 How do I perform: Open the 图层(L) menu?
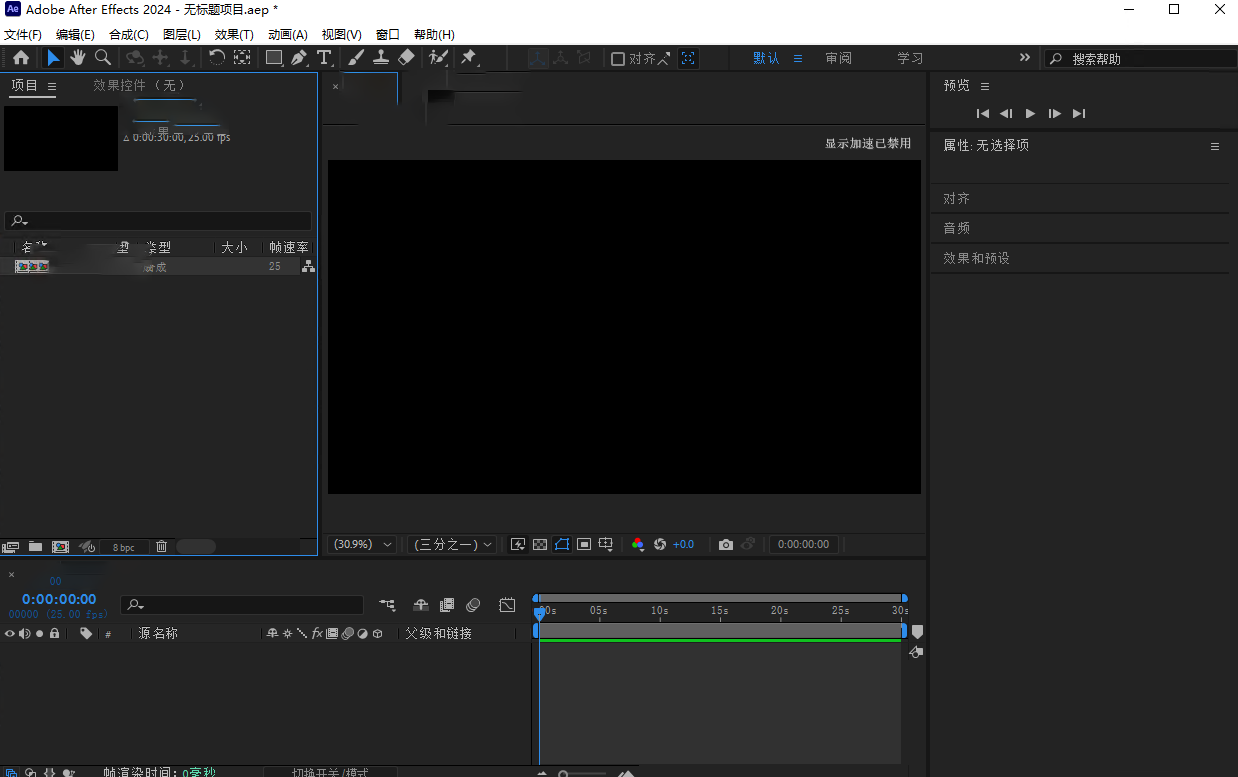click(x=182, y=34)
